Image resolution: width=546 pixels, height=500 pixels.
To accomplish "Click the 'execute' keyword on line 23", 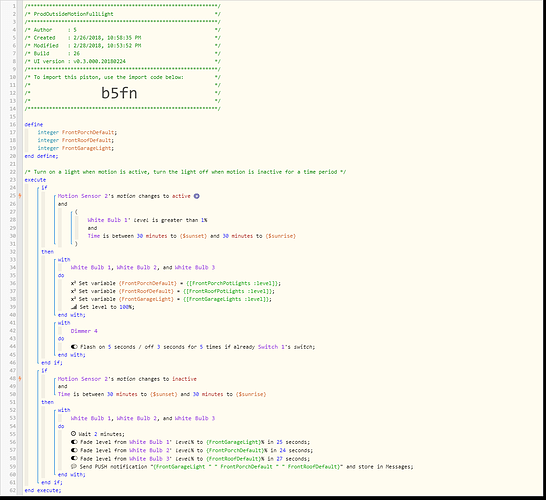I will click(35, 180).
